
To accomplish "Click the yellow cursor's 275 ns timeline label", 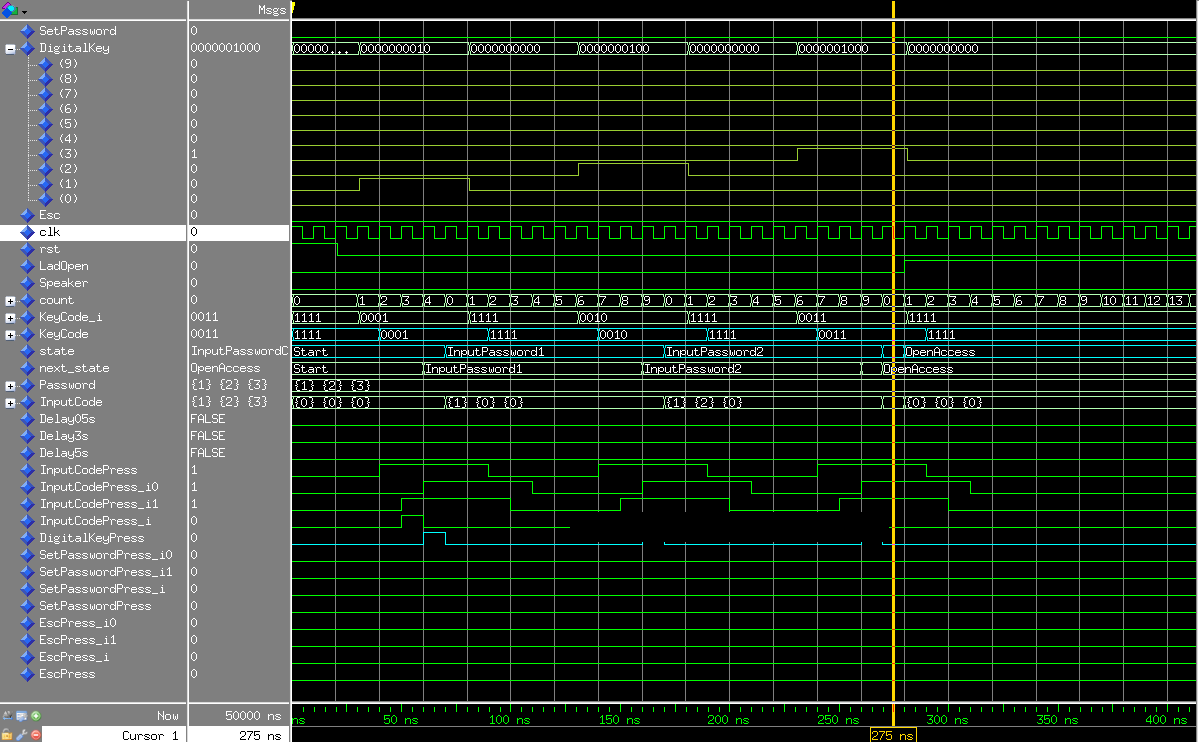I will click(x=892, y=735).
